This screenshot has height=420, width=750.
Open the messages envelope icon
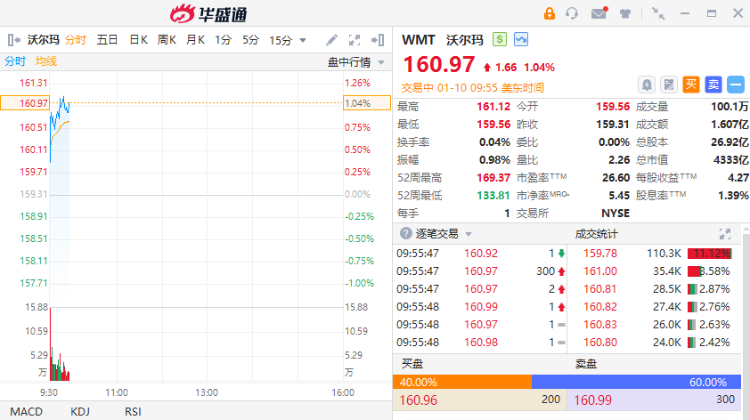click(x=599, y=13)
